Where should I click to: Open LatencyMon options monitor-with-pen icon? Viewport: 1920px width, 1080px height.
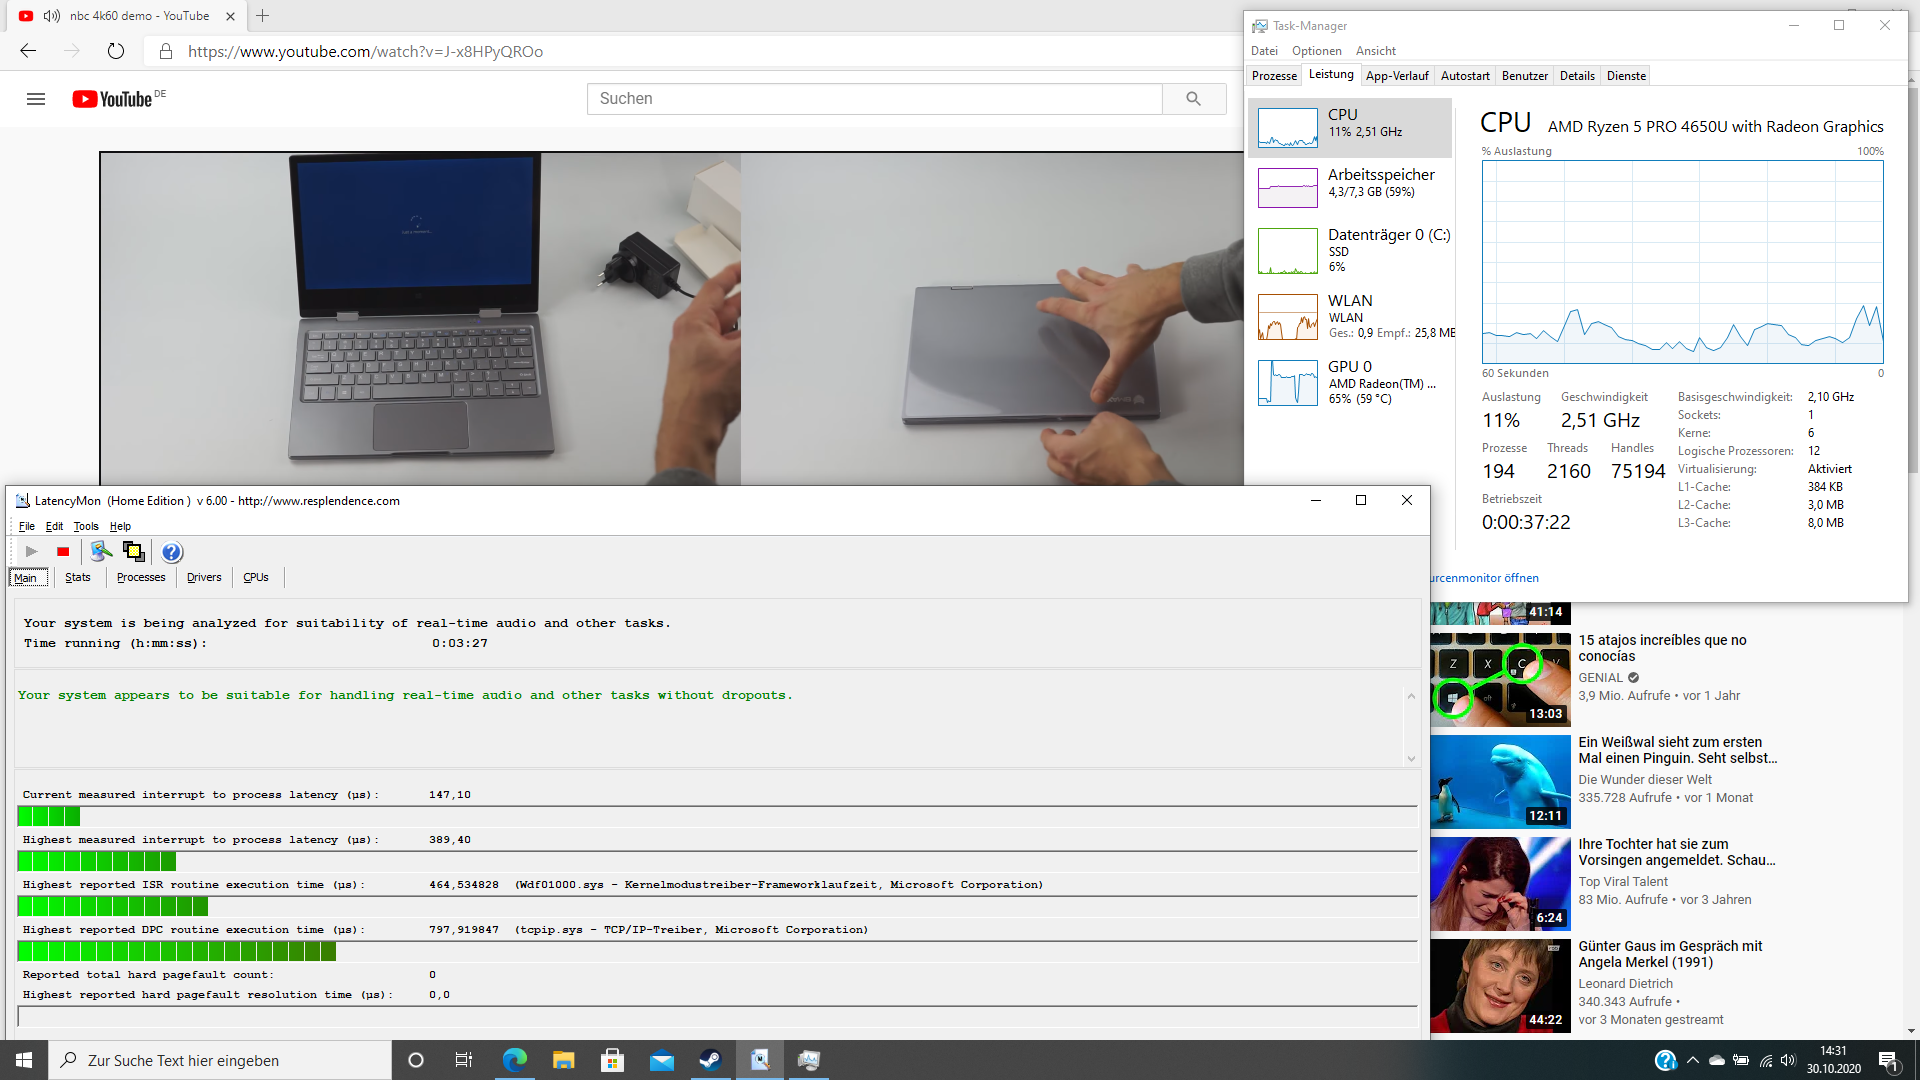coord(100,552)
